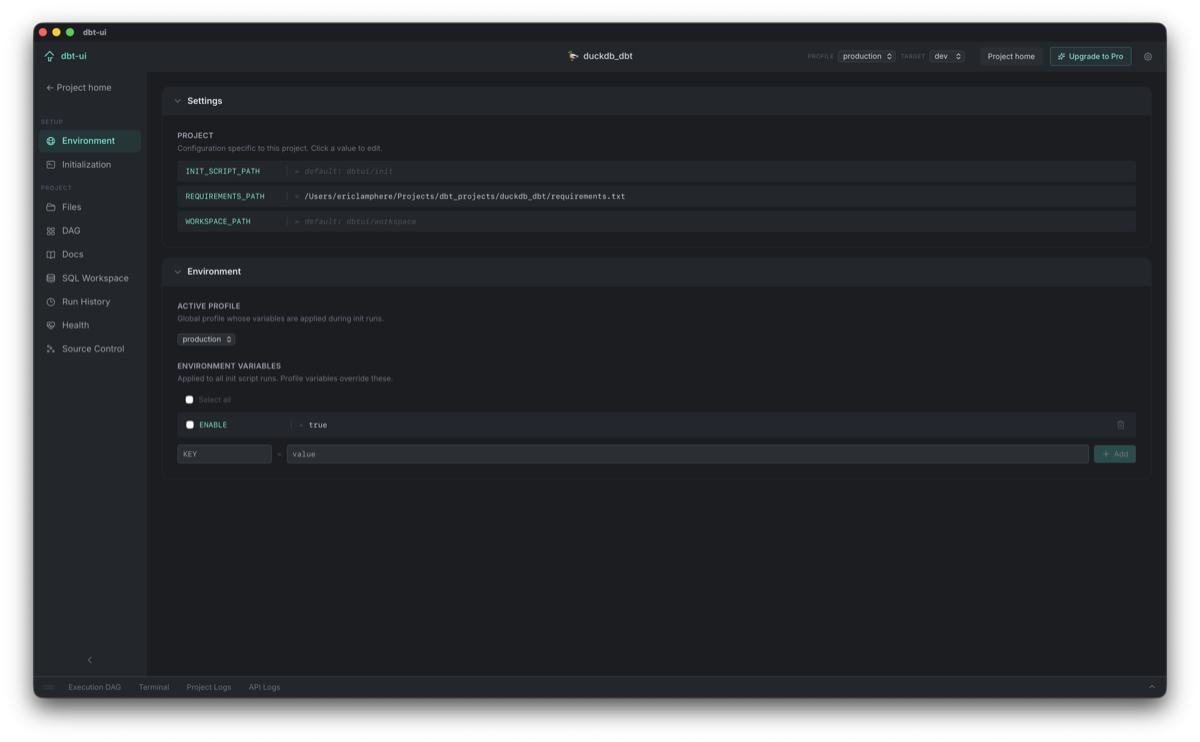Go to Initialization in the sidebar
Image resolution: width=1200 pixels, height=742 pixels.
[90, 165]
